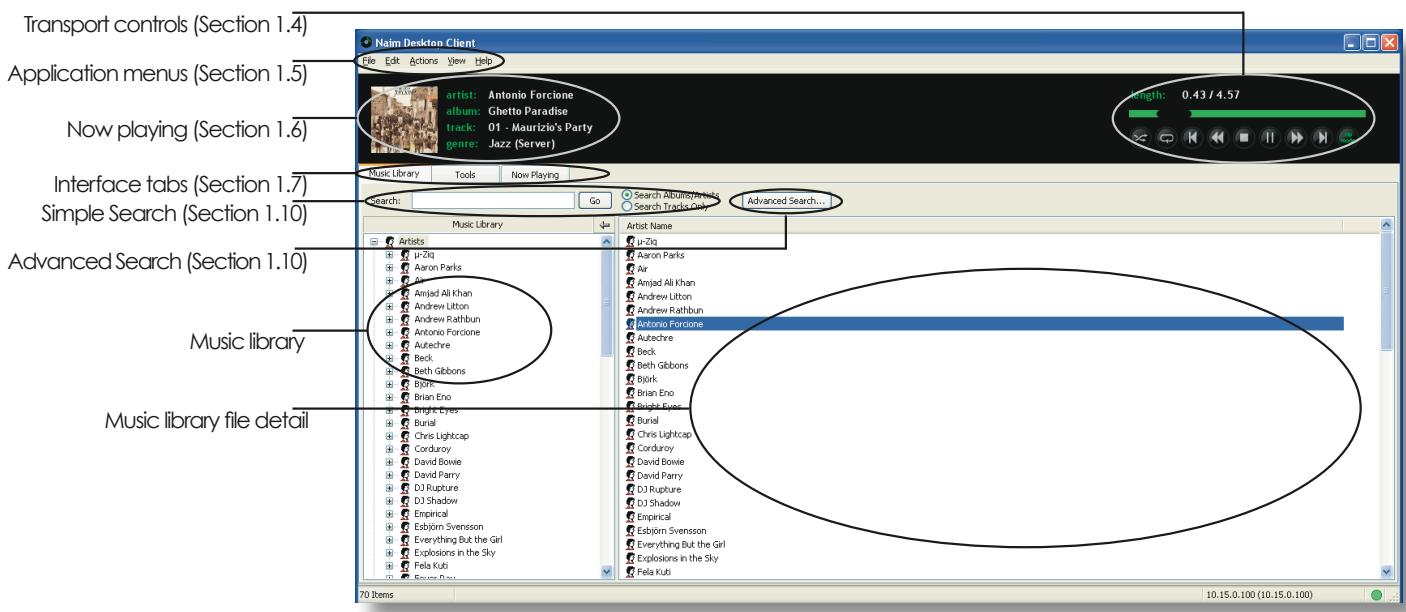Image resolution: width=1406 pixels, height=612 pixels.
Task: Expand Brian Eno in the Music Library tree
Action: (389, 397)
